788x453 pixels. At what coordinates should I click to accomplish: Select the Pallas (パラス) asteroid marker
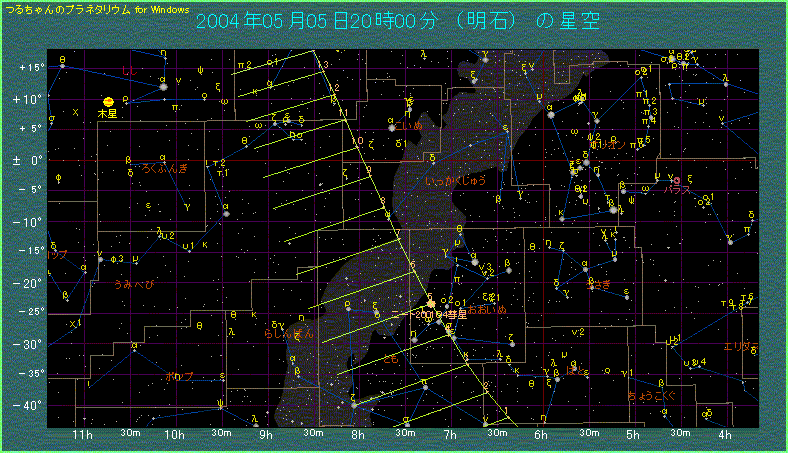676,180
